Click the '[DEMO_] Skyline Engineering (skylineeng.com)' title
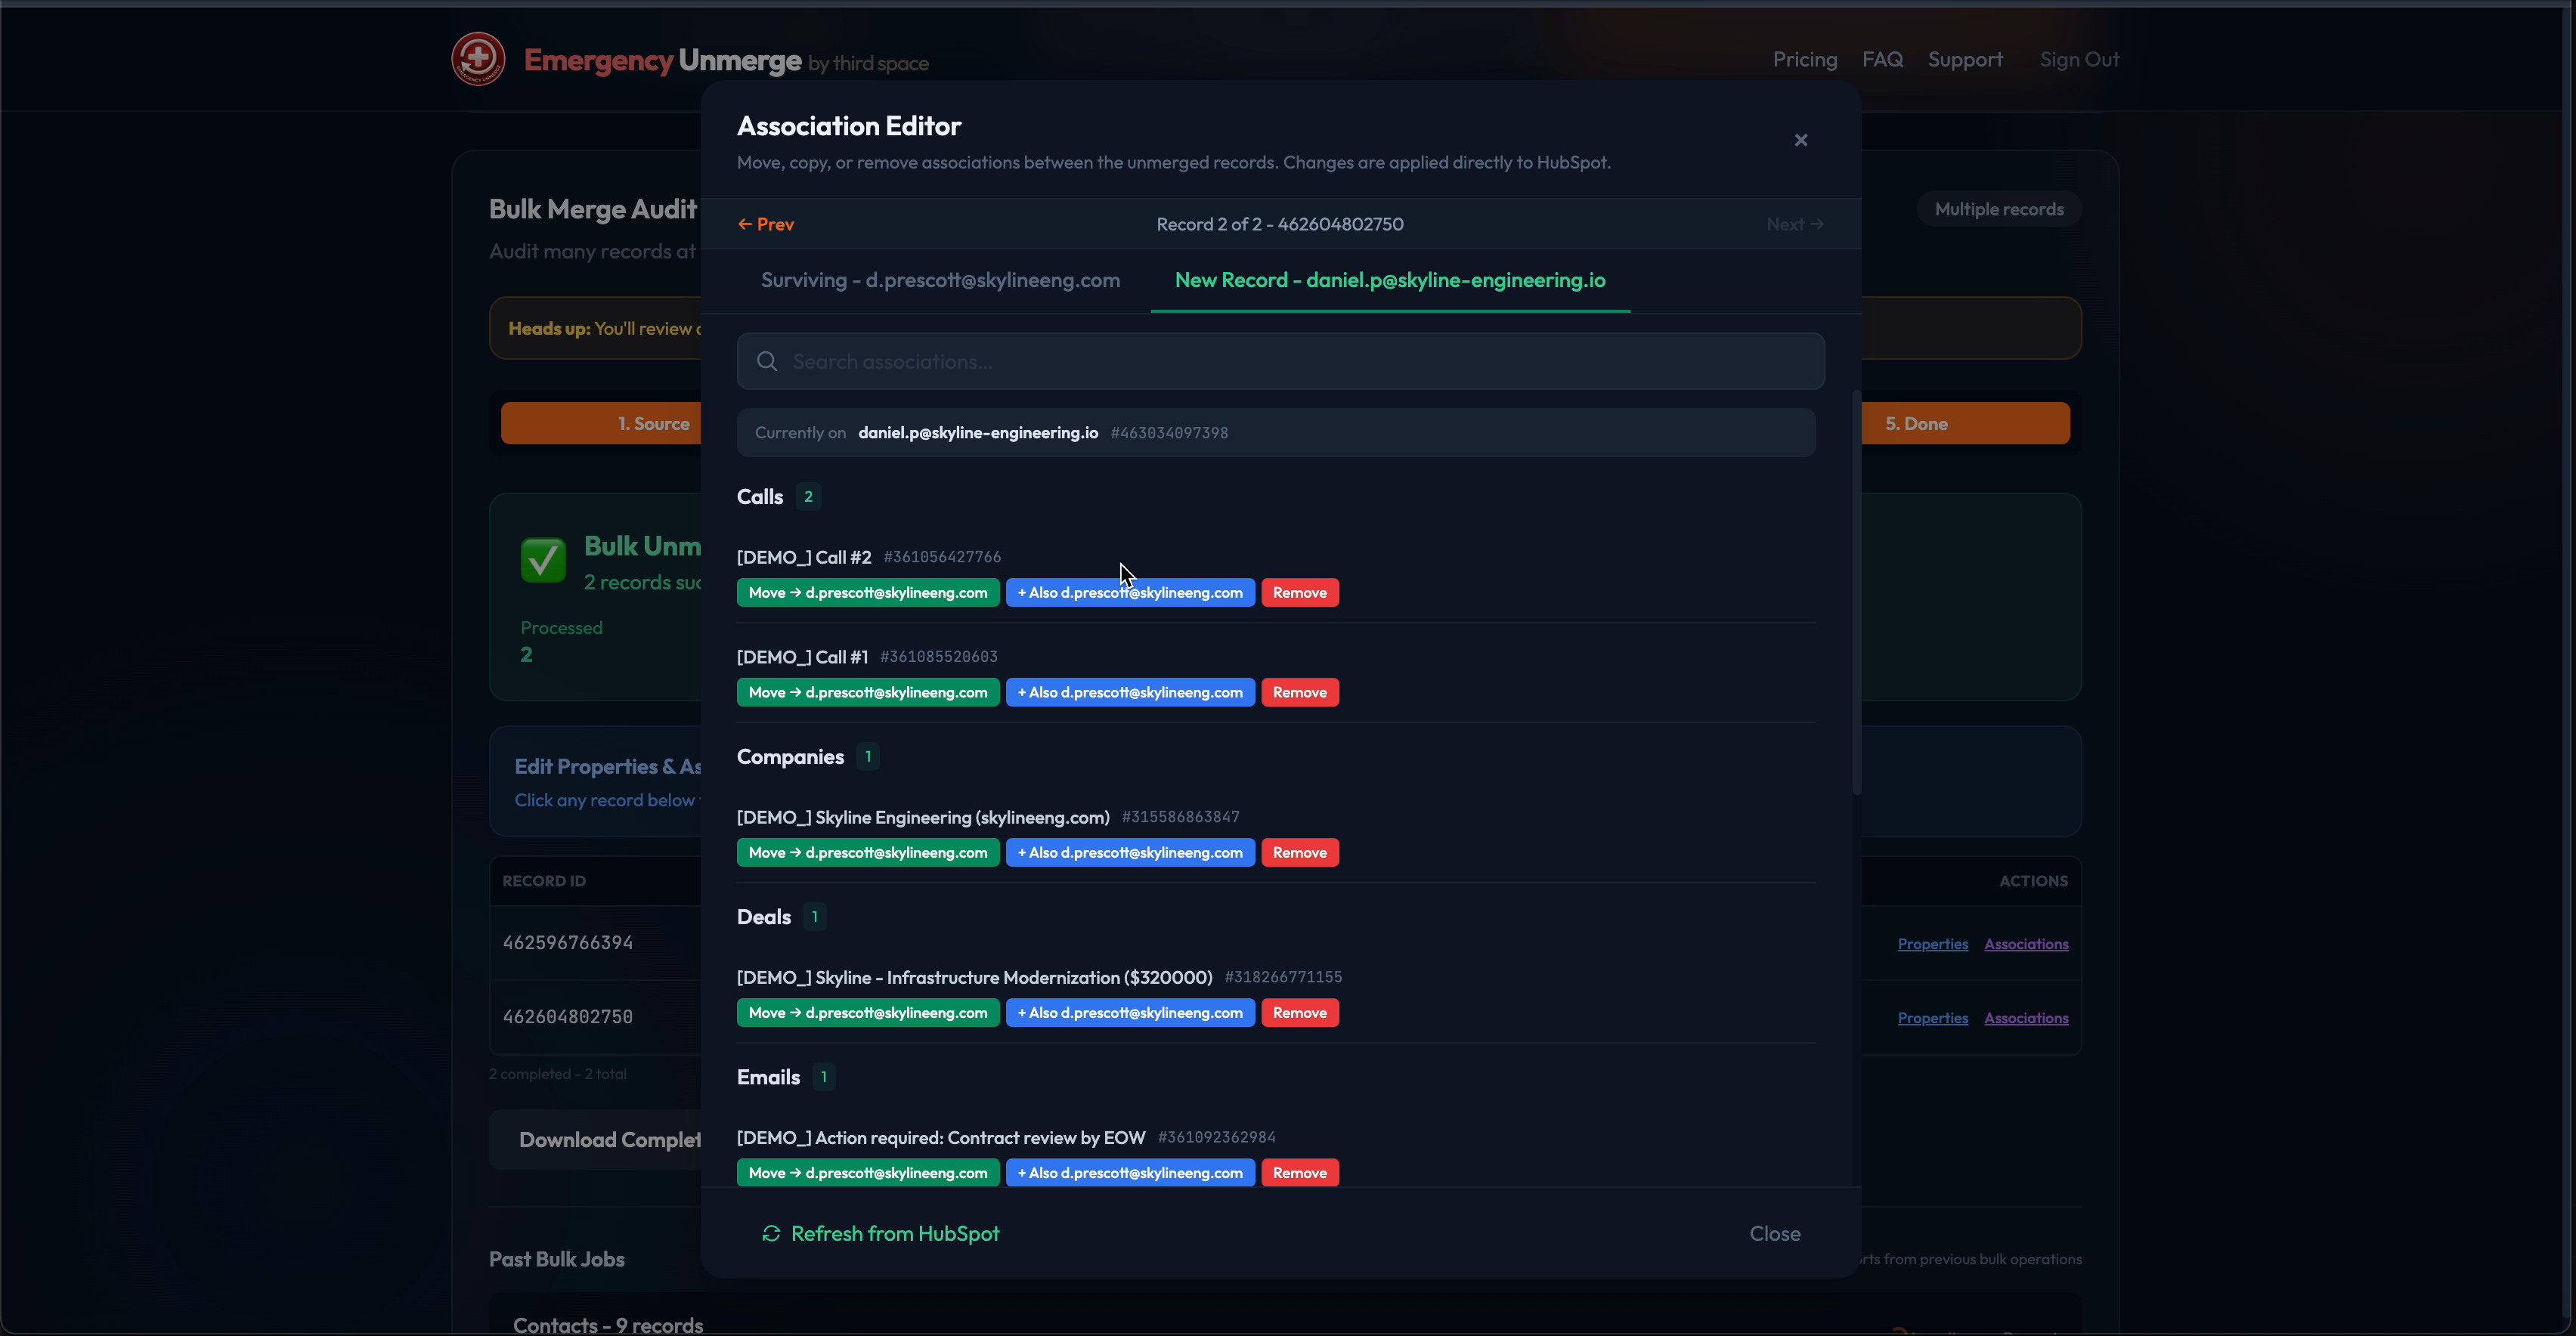Image resolution: width=2576 pixels, height=1336 pixels. click(923, 817)
